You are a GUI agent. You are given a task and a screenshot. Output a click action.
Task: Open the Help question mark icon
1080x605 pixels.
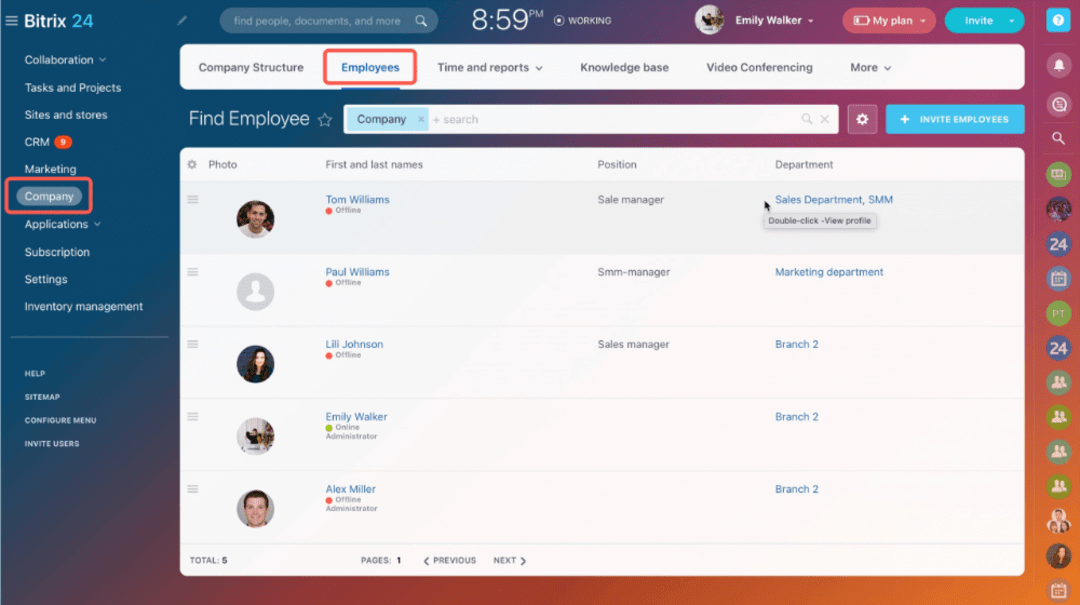(1058, 21)
